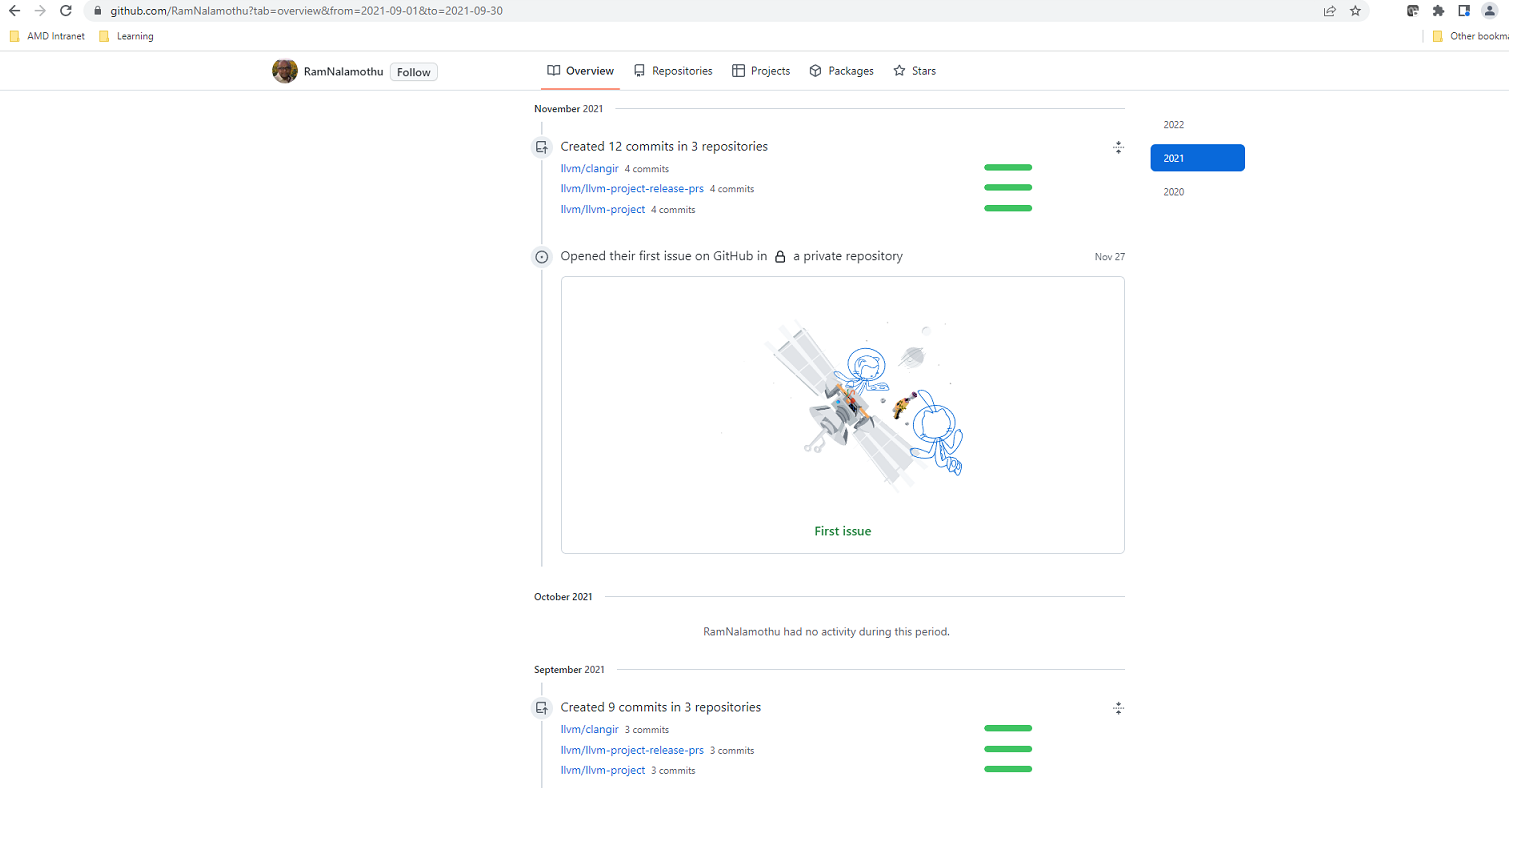
Task: Click the Nov 27 date text
Action: 1109,257
